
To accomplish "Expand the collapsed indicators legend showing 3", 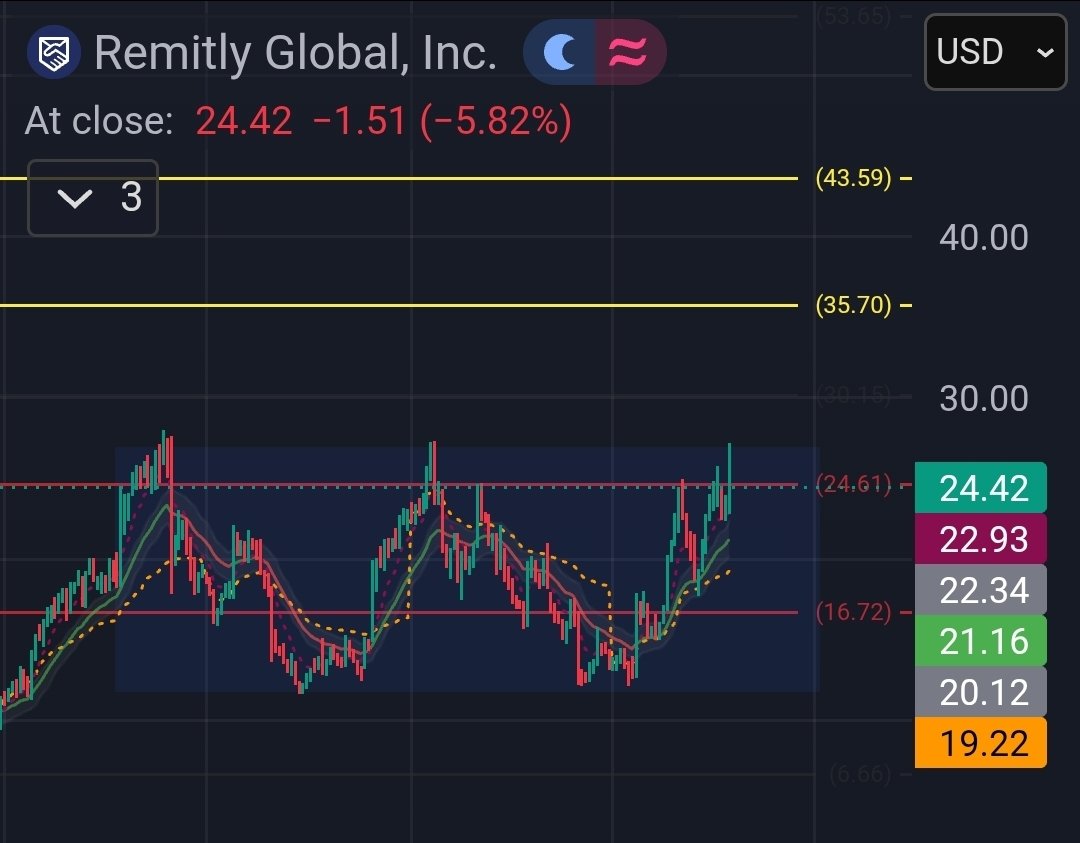I will [93, 198].
